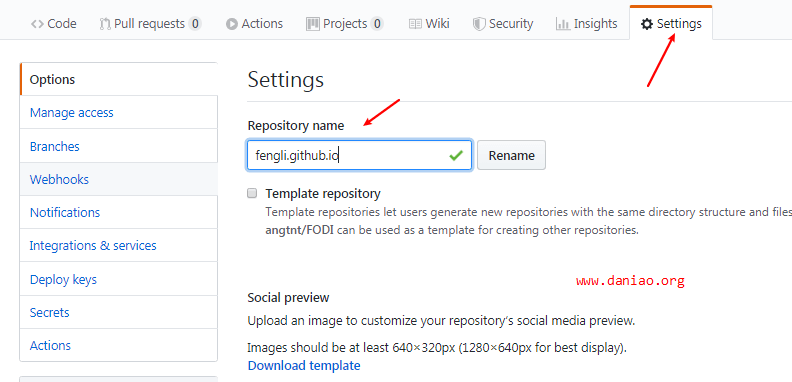Click the Template repository label
This screenshot has height=382, width=792.
[323, 194]
